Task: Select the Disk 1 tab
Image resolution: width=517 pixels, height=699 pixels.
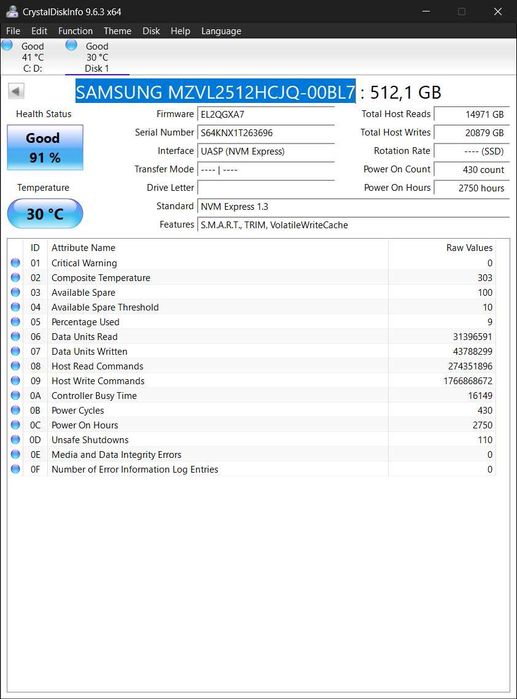Action: click(97, 57)
